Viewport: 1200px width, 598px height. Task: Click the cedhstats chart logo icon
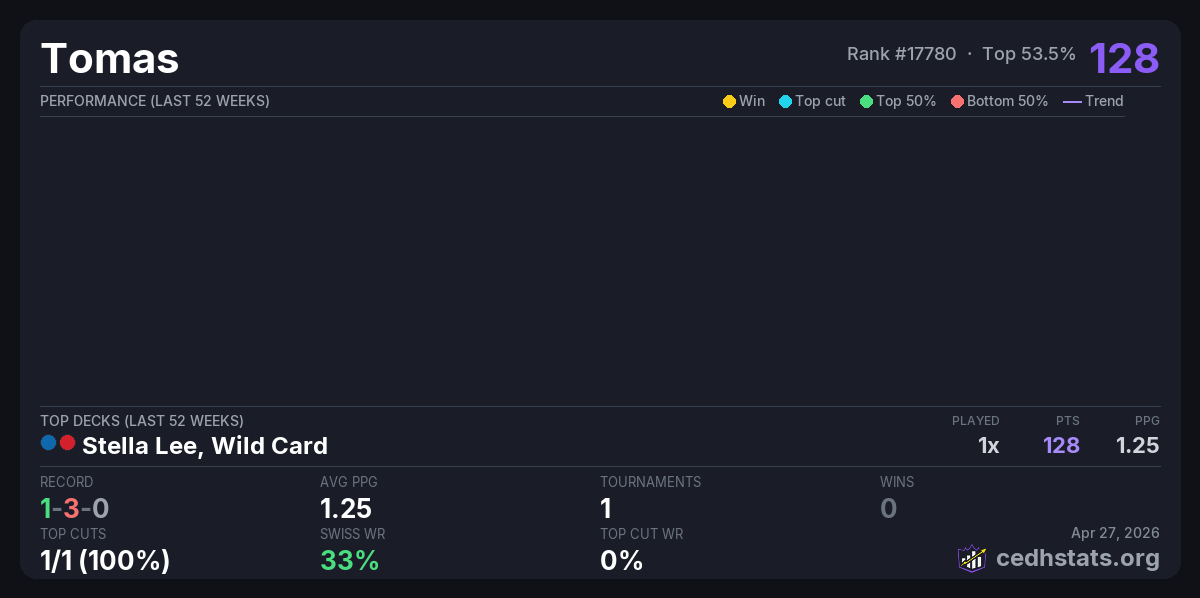972,558
